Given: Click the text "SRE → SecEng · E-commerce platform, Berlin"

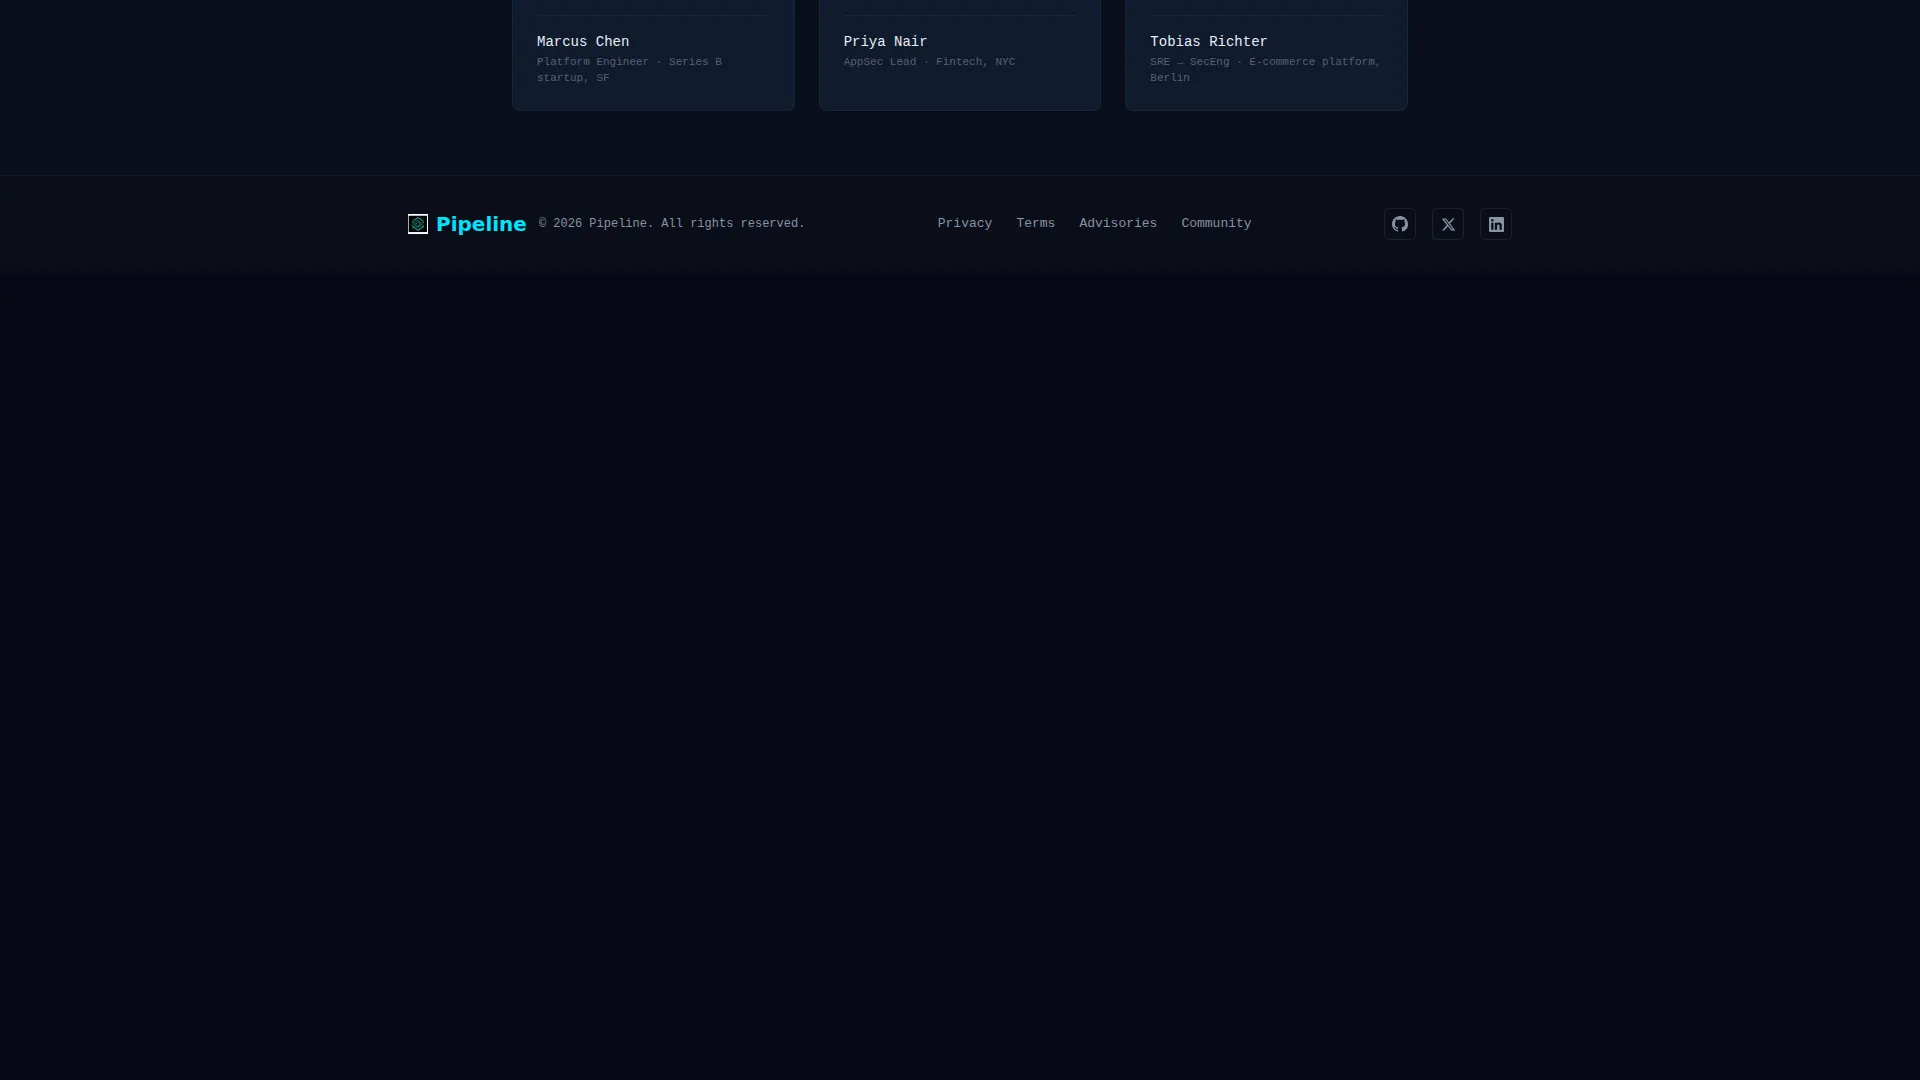Looking at the screenshot, I should [1265, 70].
